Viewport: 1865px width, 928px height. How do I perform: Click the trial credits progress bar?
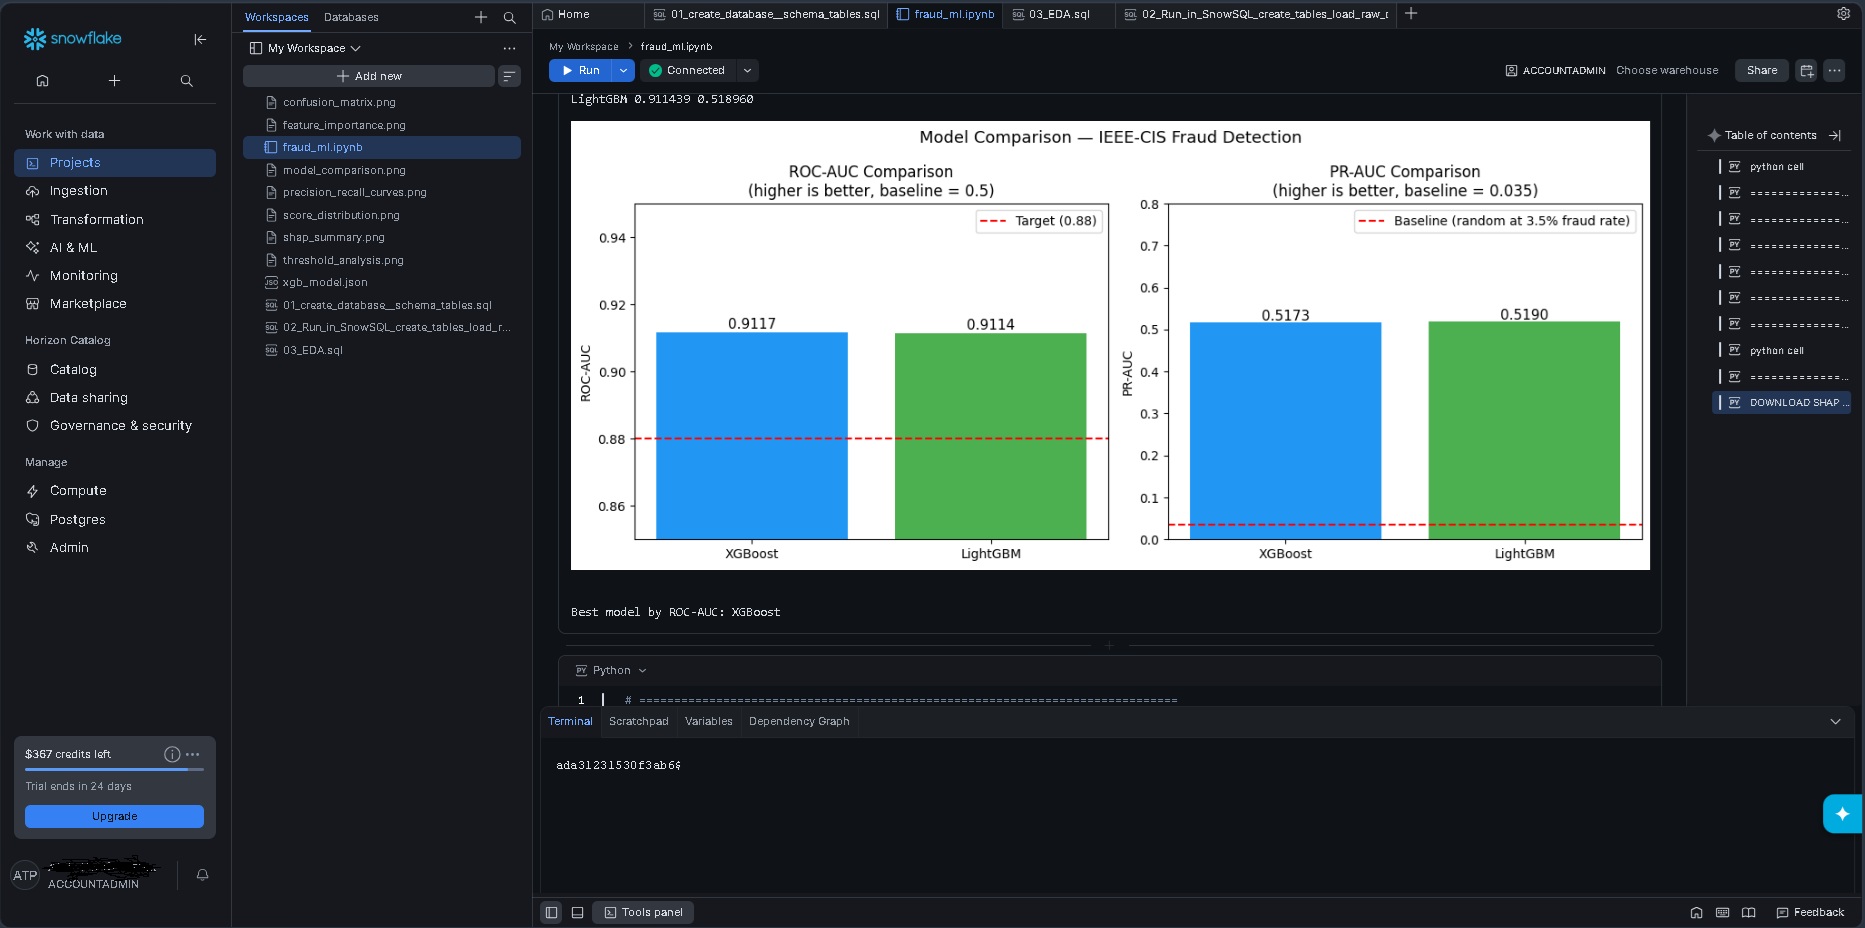[114, 769]
